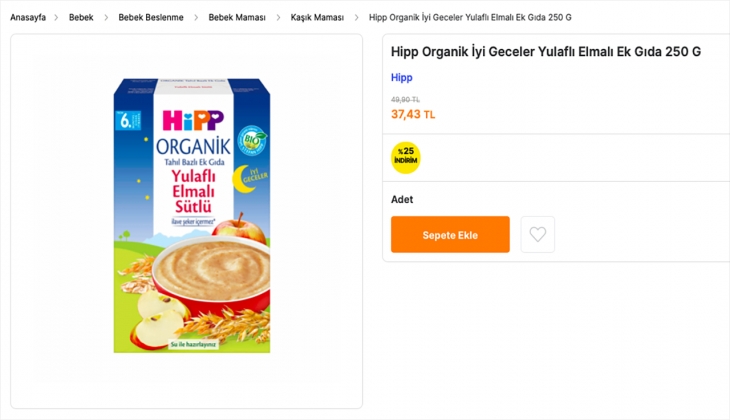This screenshot has height=420, width=730.
Task: Add product to favorites with heart icon
Action: tap(538, 234)
